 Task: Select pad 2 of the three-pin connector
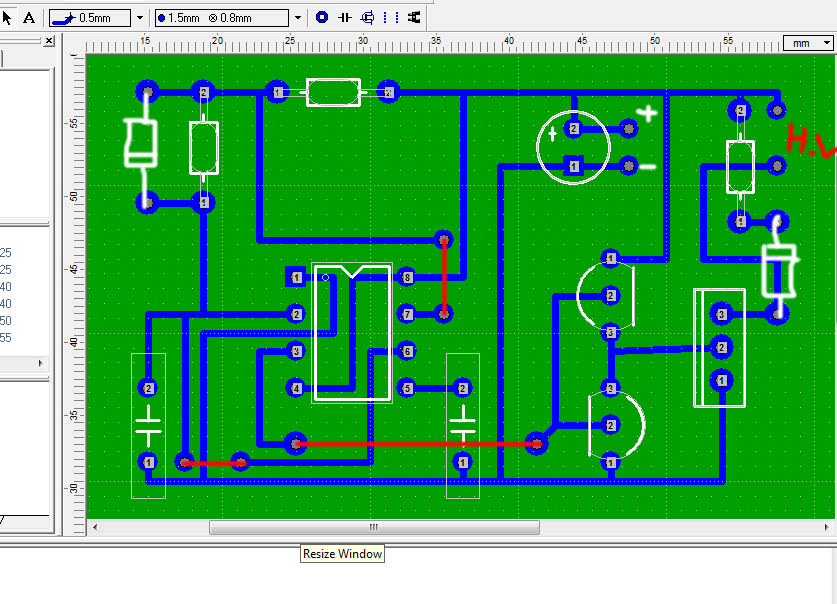click(721, 348)
